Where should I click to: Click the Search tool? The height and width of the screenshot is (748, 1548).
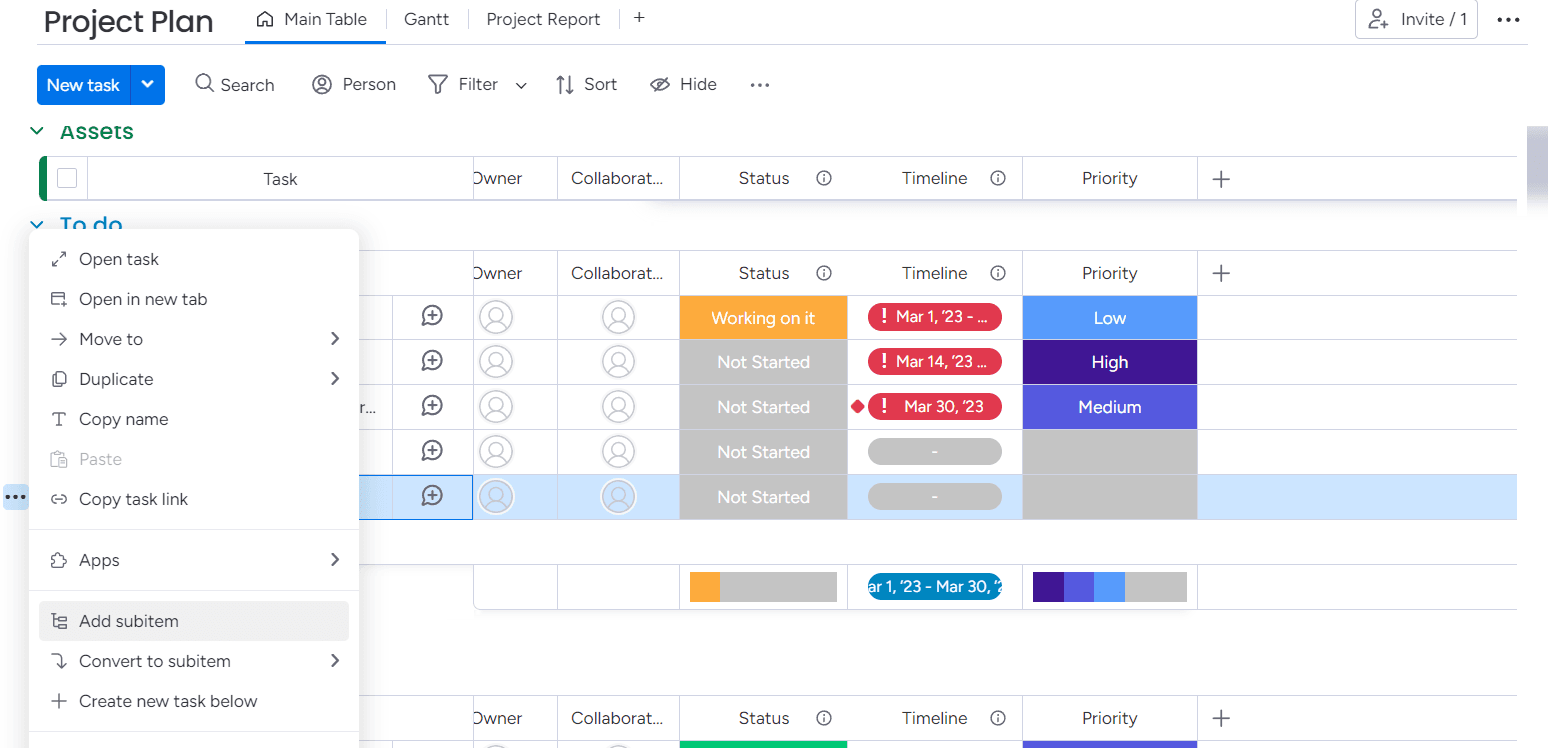click(x=235, y=85)
